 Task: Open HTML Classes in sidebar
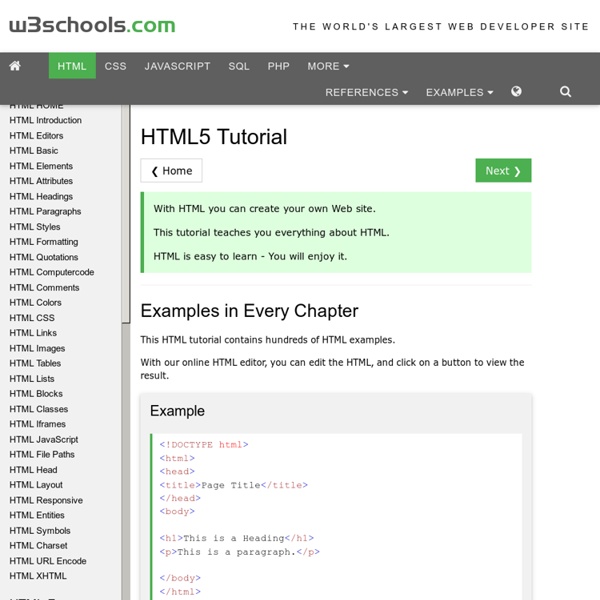[39, 409]
